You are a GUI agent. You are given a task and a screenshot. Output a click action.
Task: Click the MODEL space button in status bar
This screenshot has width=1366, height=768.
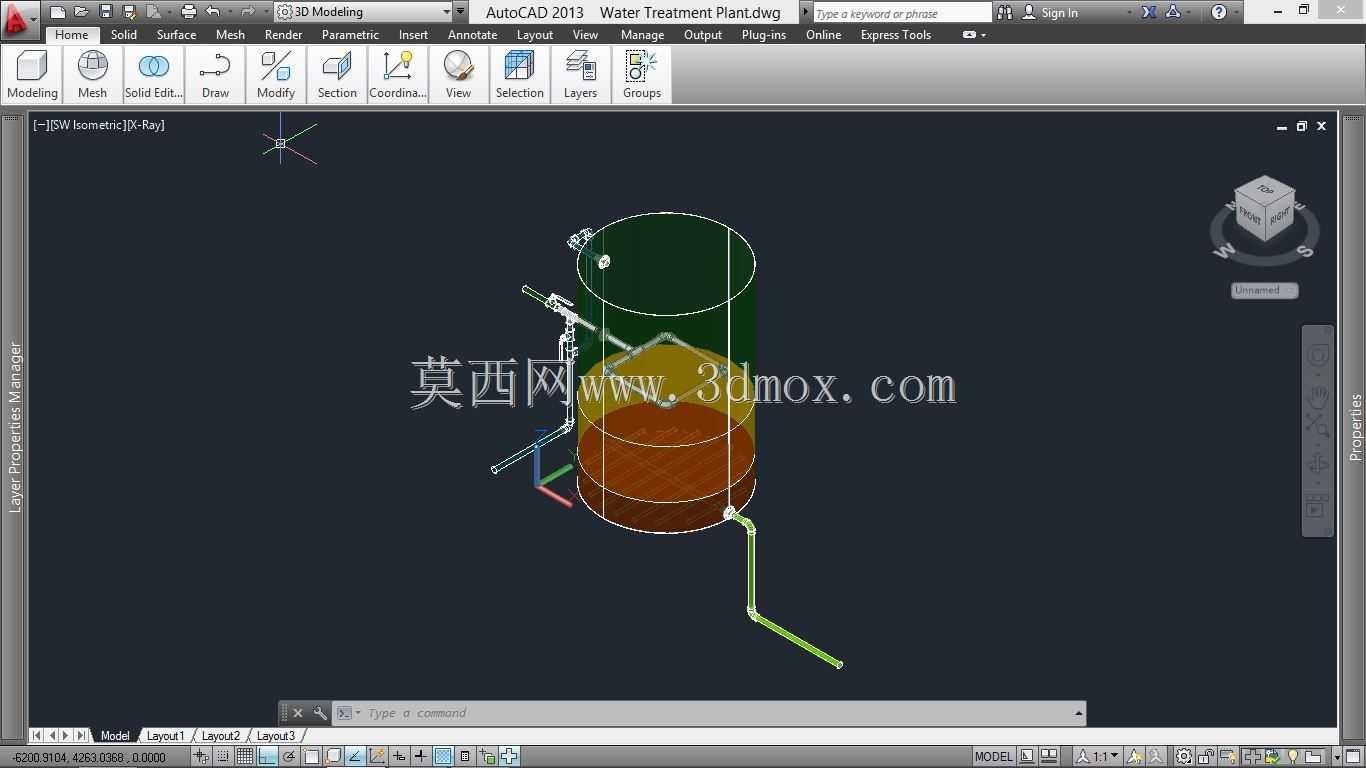coord(994,756)
